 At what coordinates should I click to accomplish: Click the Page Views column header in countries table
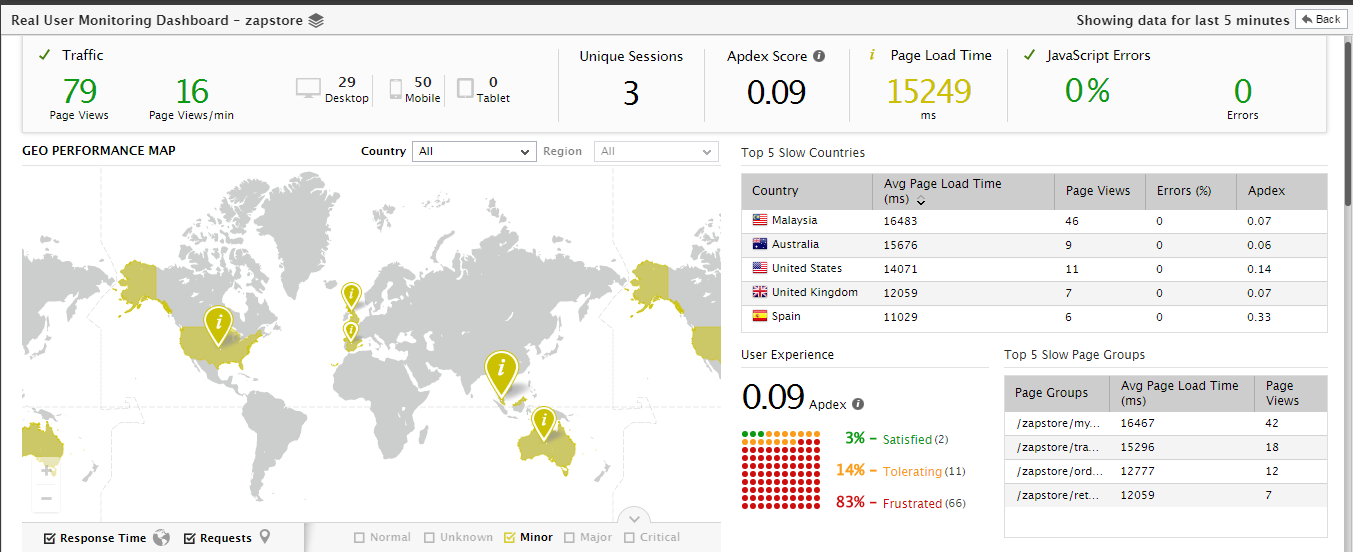[x=1100, y=190]
